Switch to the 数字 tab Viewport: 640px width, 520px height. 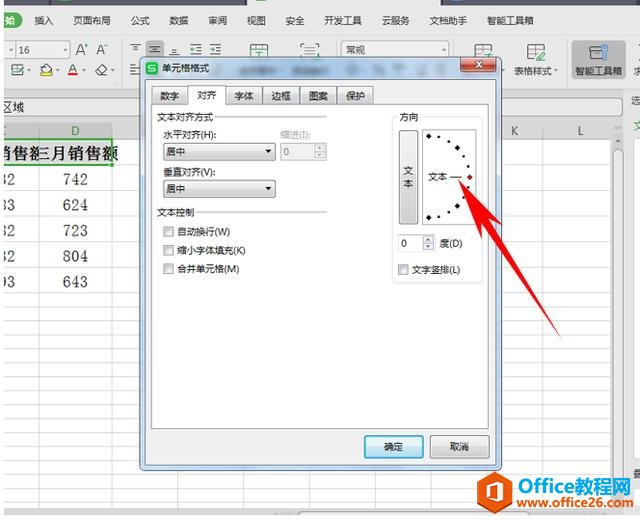coord(169,96)
